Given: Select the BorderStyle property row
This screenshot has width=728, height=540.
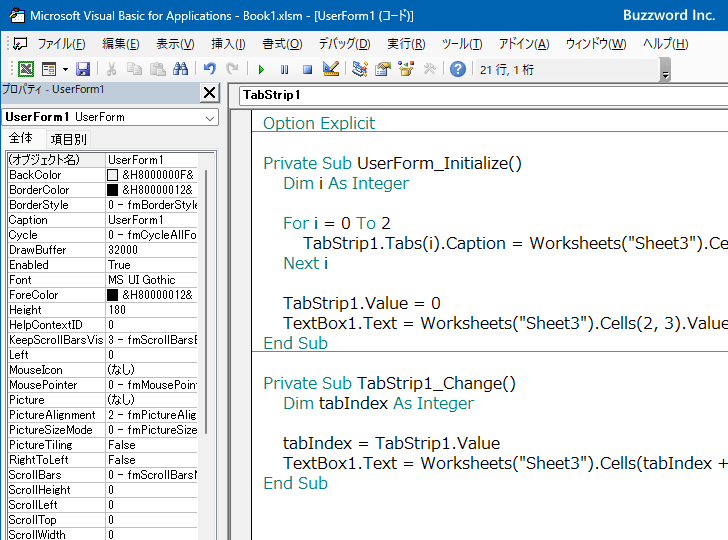Looking at the screenshot, I should [102, 205].
